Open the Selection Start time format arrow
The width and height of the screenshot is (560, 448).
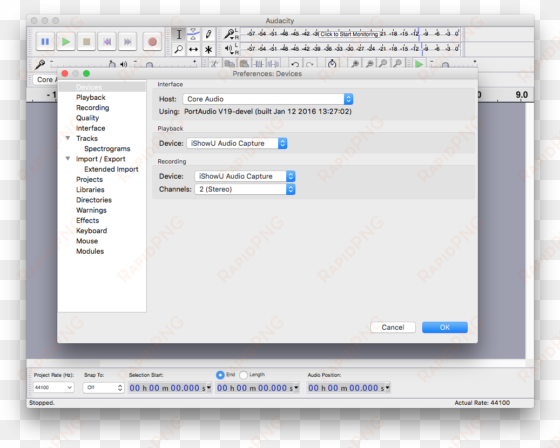pos(209,388)
